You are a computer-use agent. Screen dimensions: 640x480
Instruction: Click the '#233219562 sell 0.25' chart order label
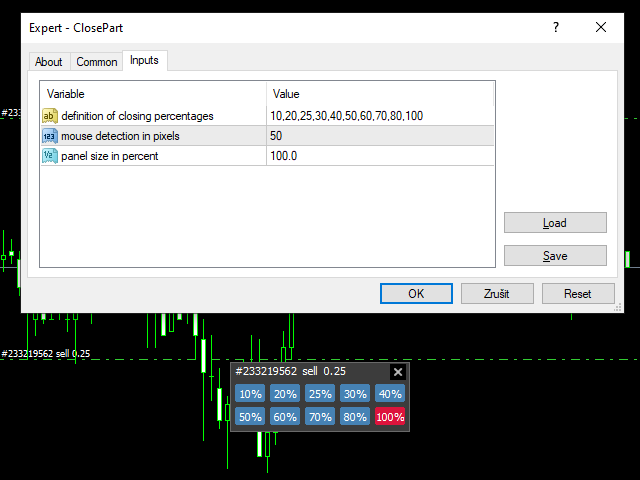pyautogui.click(x=46, y=353)
